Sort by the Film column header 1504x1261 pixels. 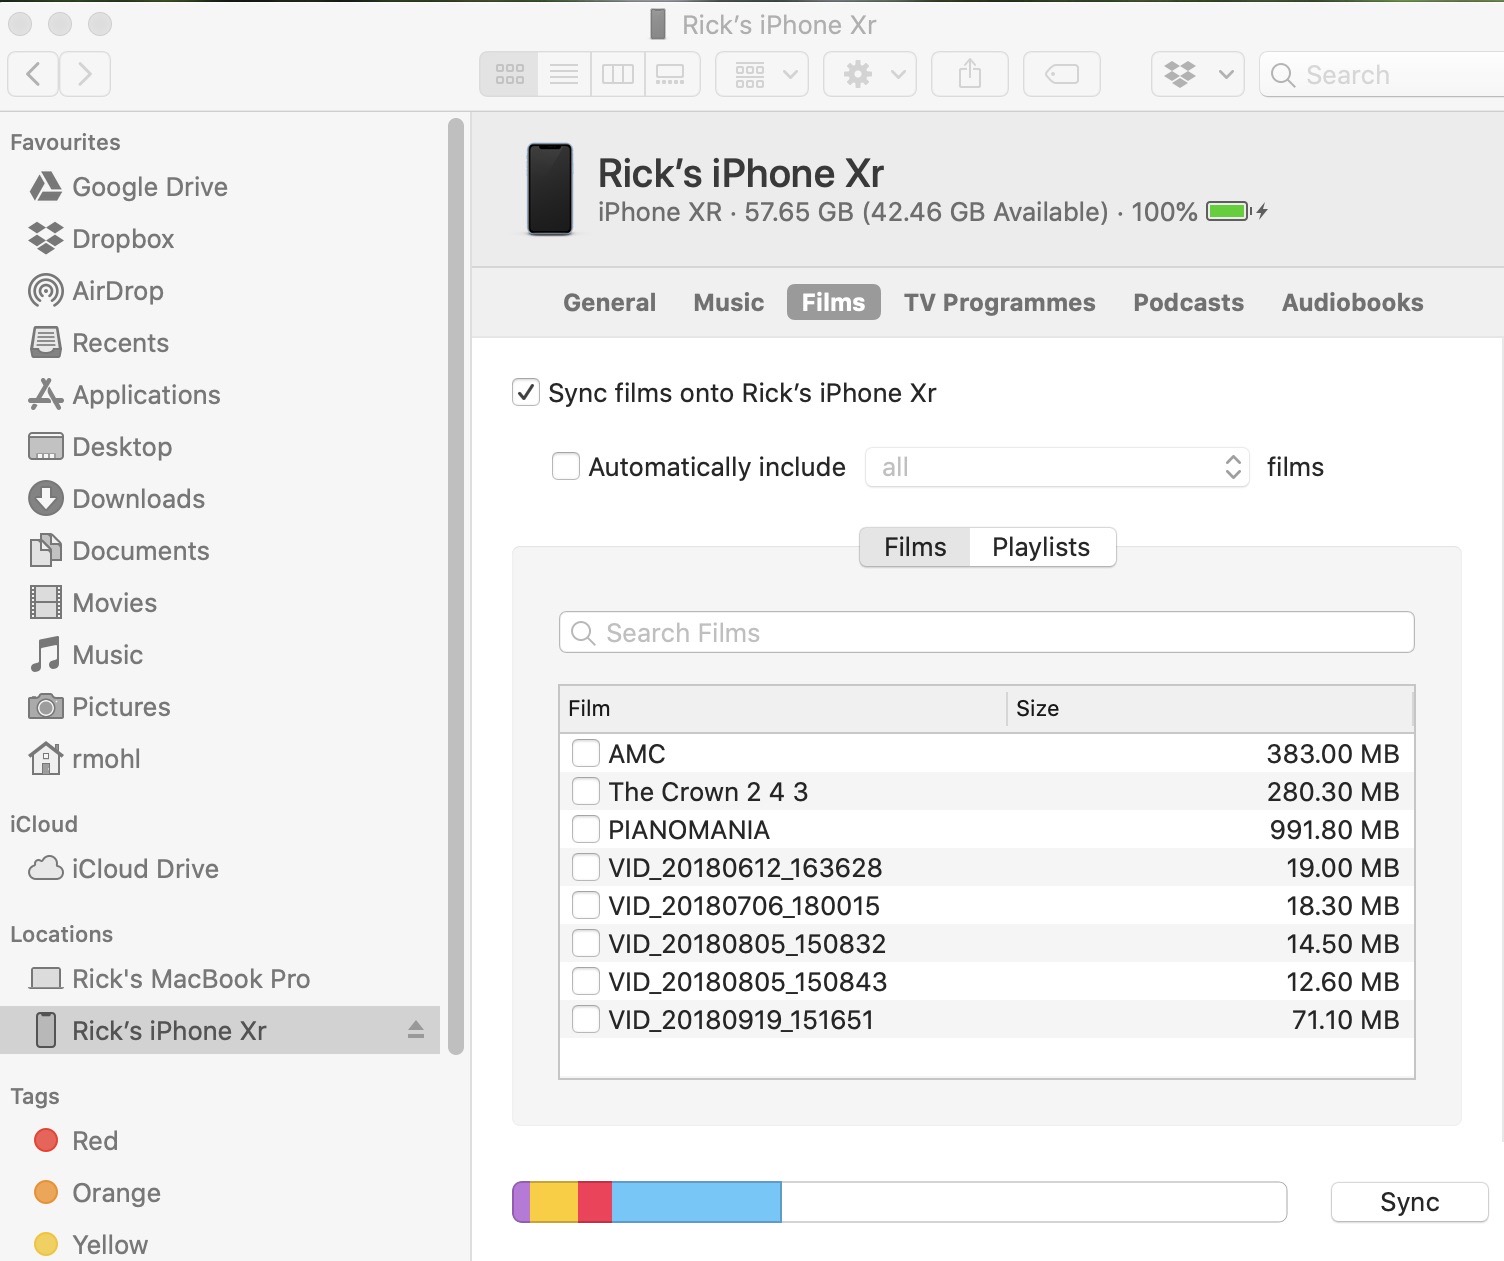tap(783, 708)
